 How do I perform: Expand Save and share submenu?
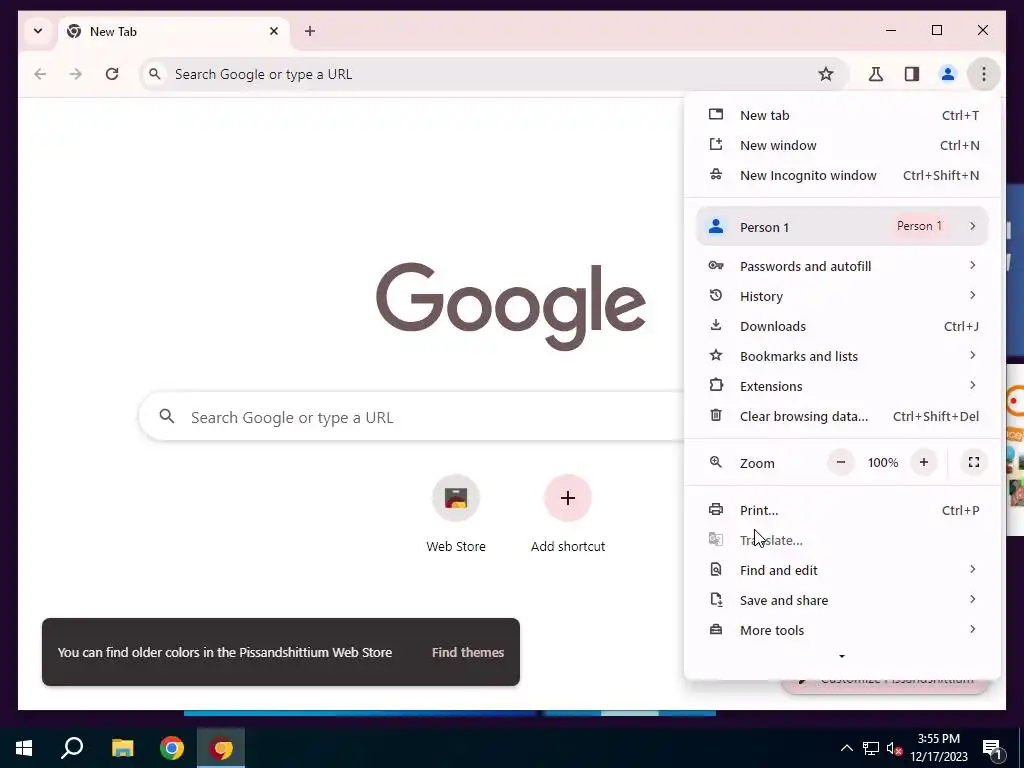tap(842, 600)
